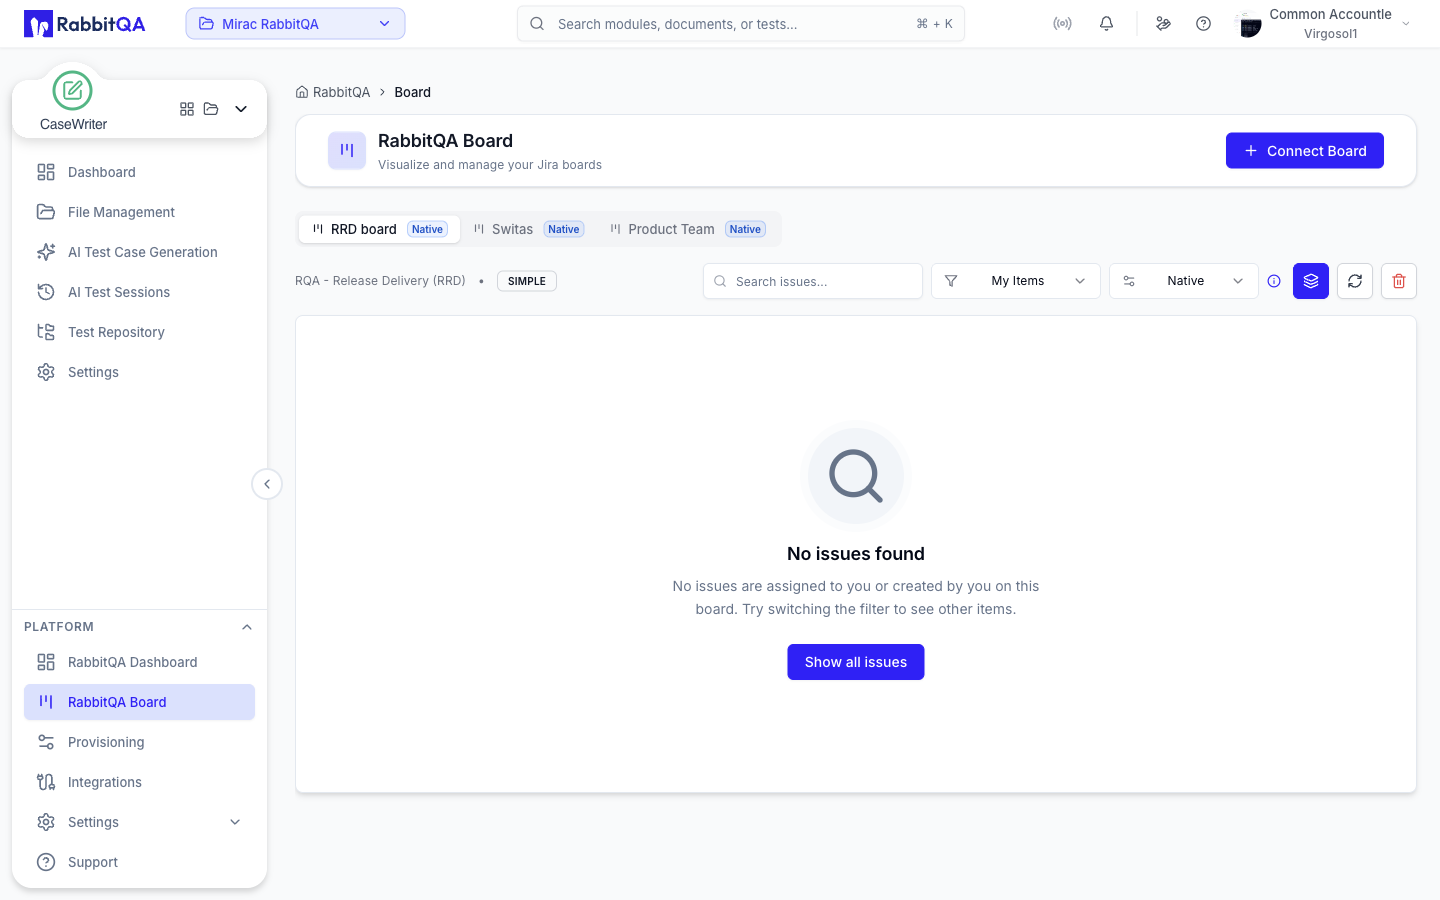Click the RabbitQA home breadcrumb link
The width and height of the screenshot is (1440, 900).
pyautogui.click(x=333, y=92)
